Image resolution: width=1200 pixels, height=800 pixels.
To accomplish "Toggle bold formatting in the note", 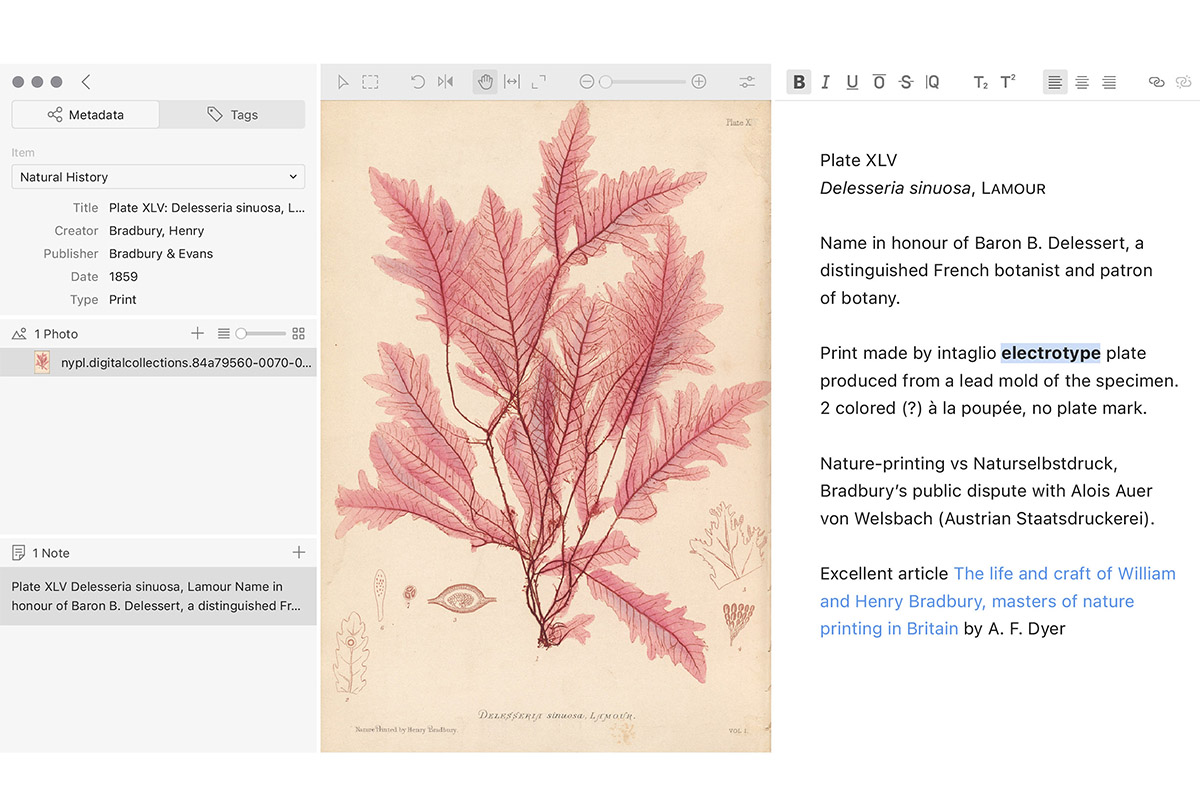I will [x=798, y=82].
